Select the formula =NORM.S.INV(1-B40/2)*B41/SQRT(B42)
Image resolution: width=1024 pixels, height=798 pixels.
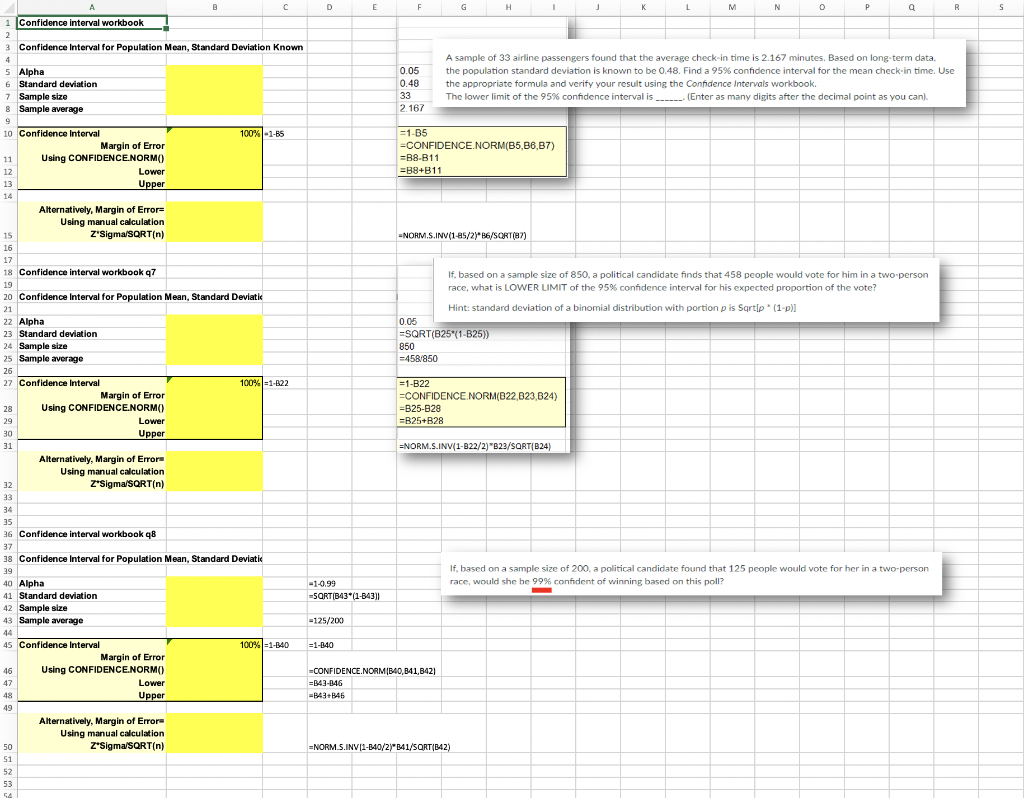pos(379,747)
